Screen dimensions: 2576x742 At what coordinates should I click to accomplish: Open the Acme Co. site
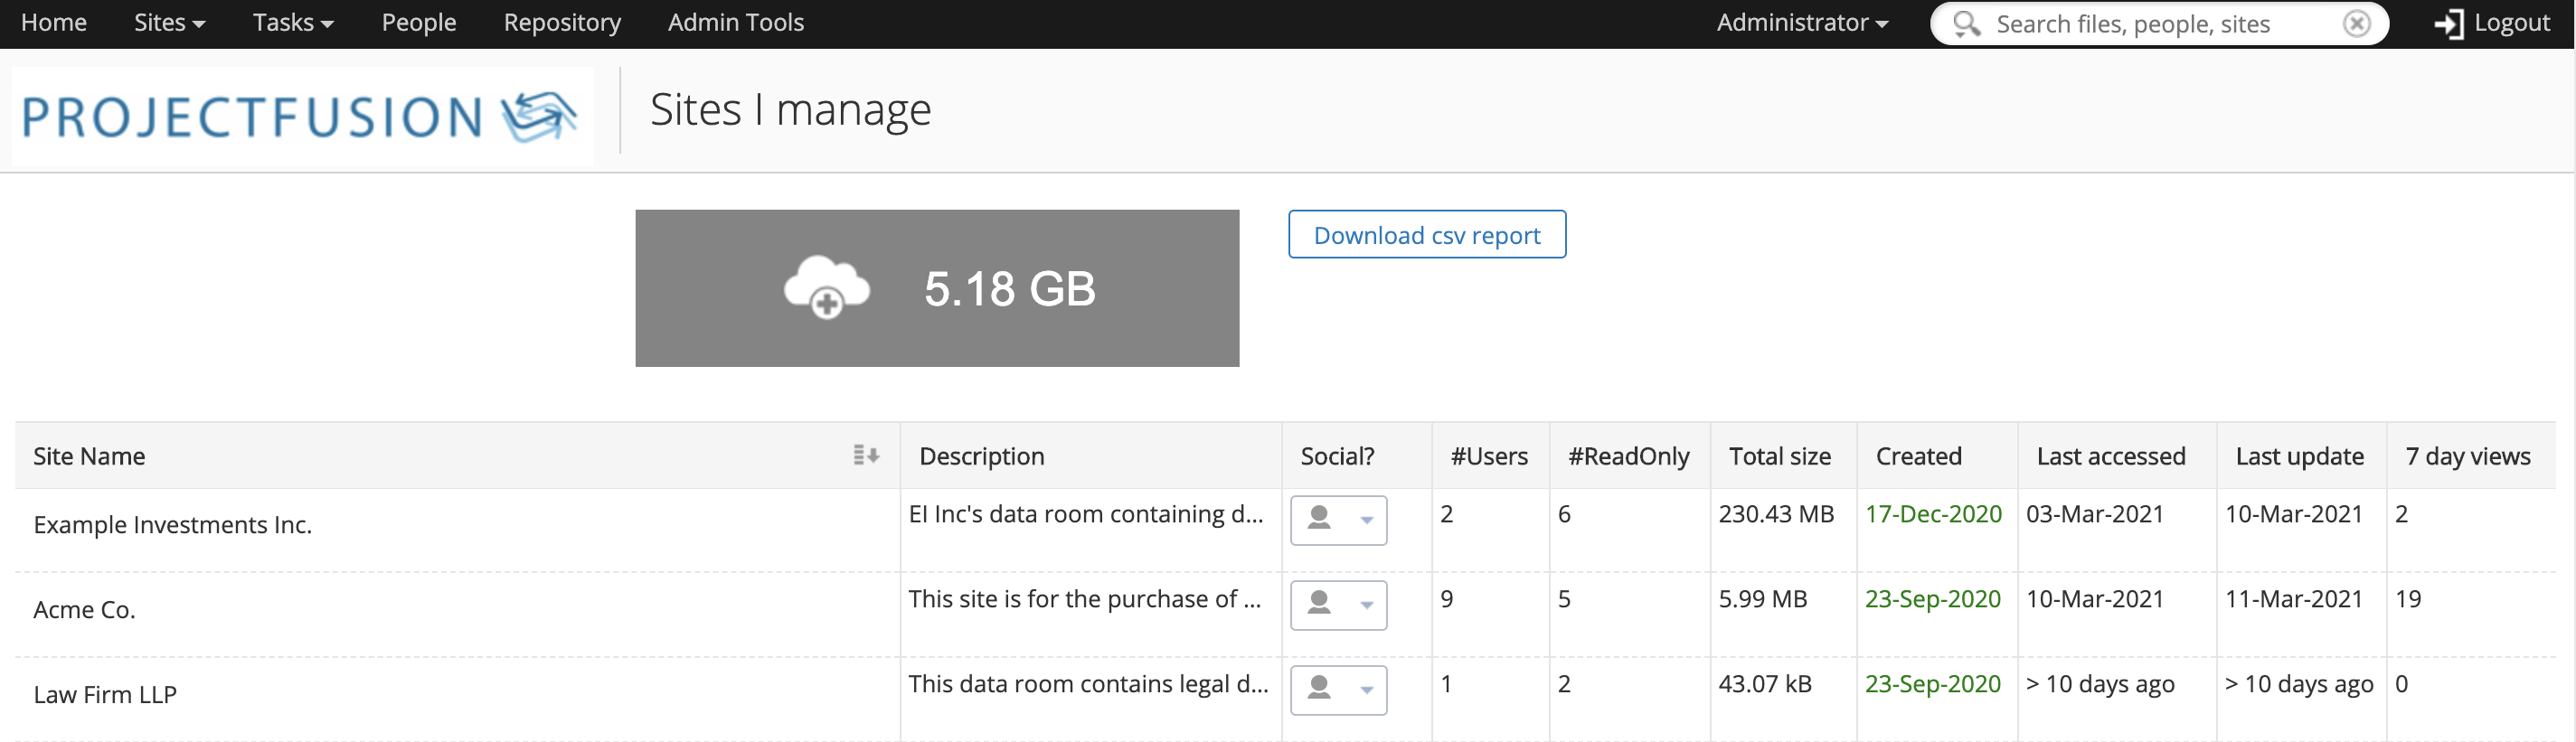click(x=84, y=610)
